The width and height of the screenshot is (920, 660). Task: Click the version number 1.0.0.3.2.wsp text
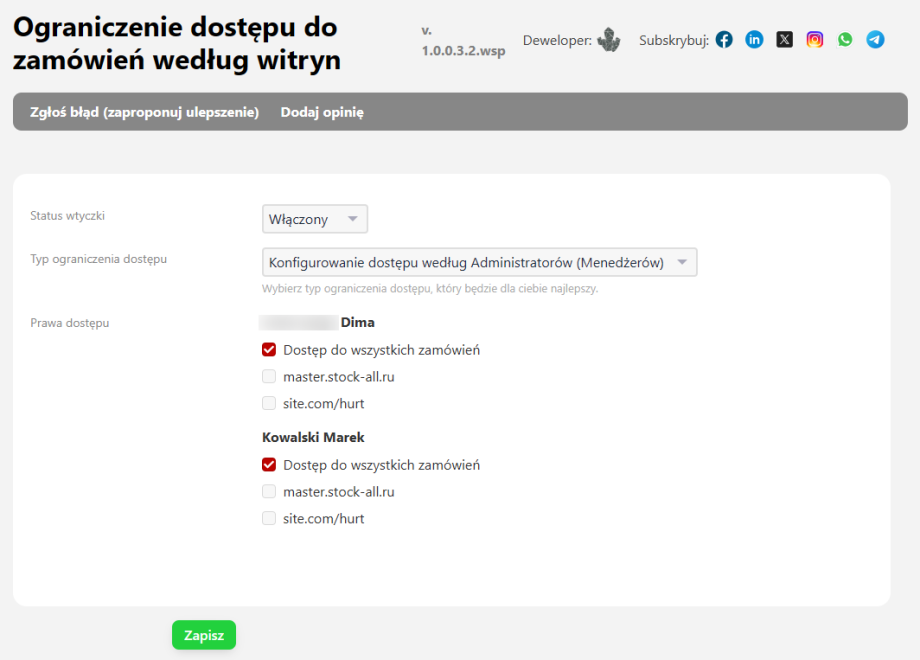point(463,51)
